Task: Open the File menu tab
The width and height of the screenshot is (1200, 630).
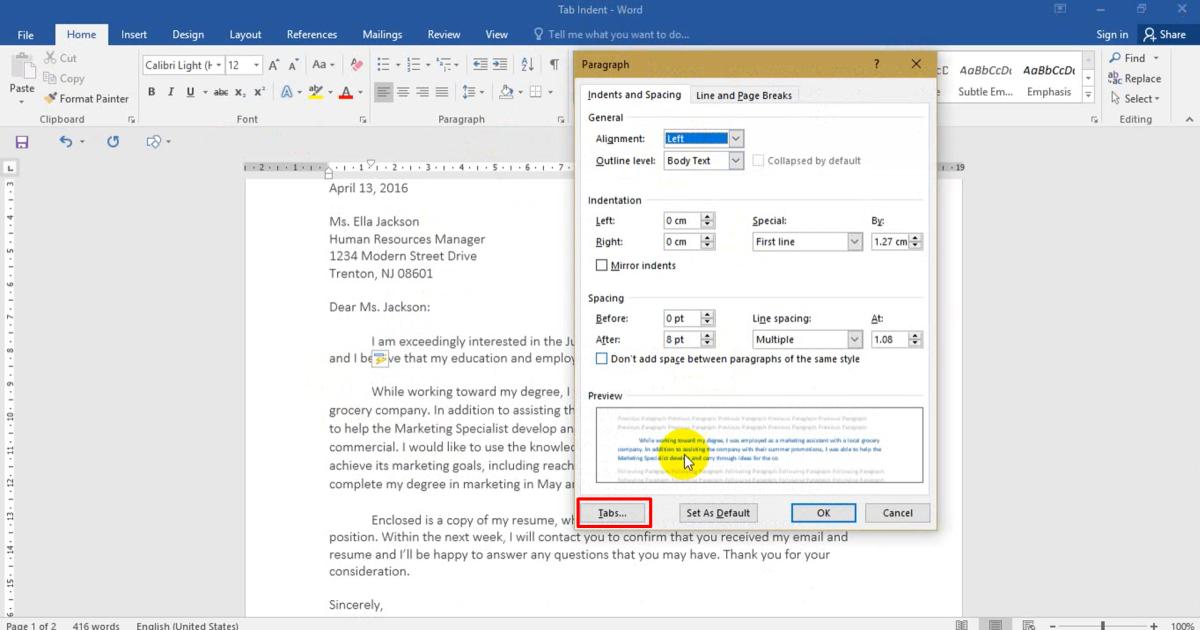Action: (26, 35)
